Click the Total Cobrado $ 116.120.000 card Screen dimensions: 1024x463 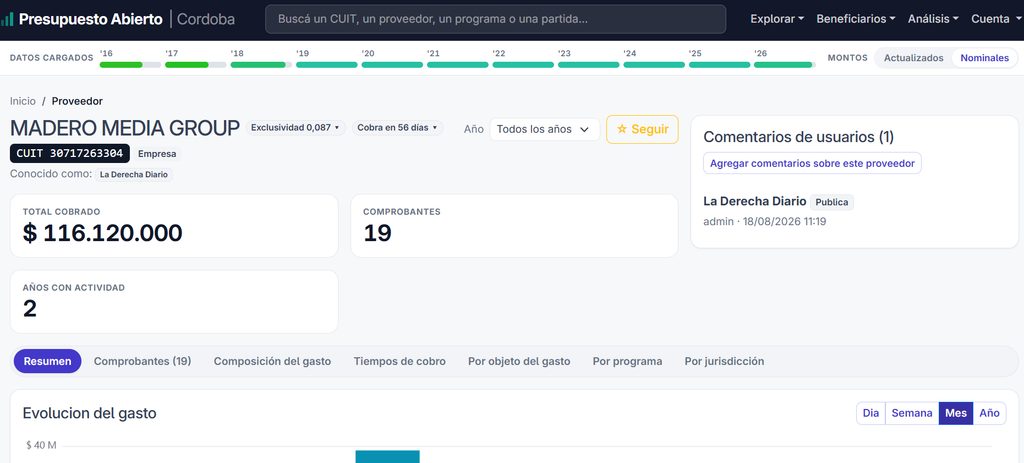tap(174, 225)
